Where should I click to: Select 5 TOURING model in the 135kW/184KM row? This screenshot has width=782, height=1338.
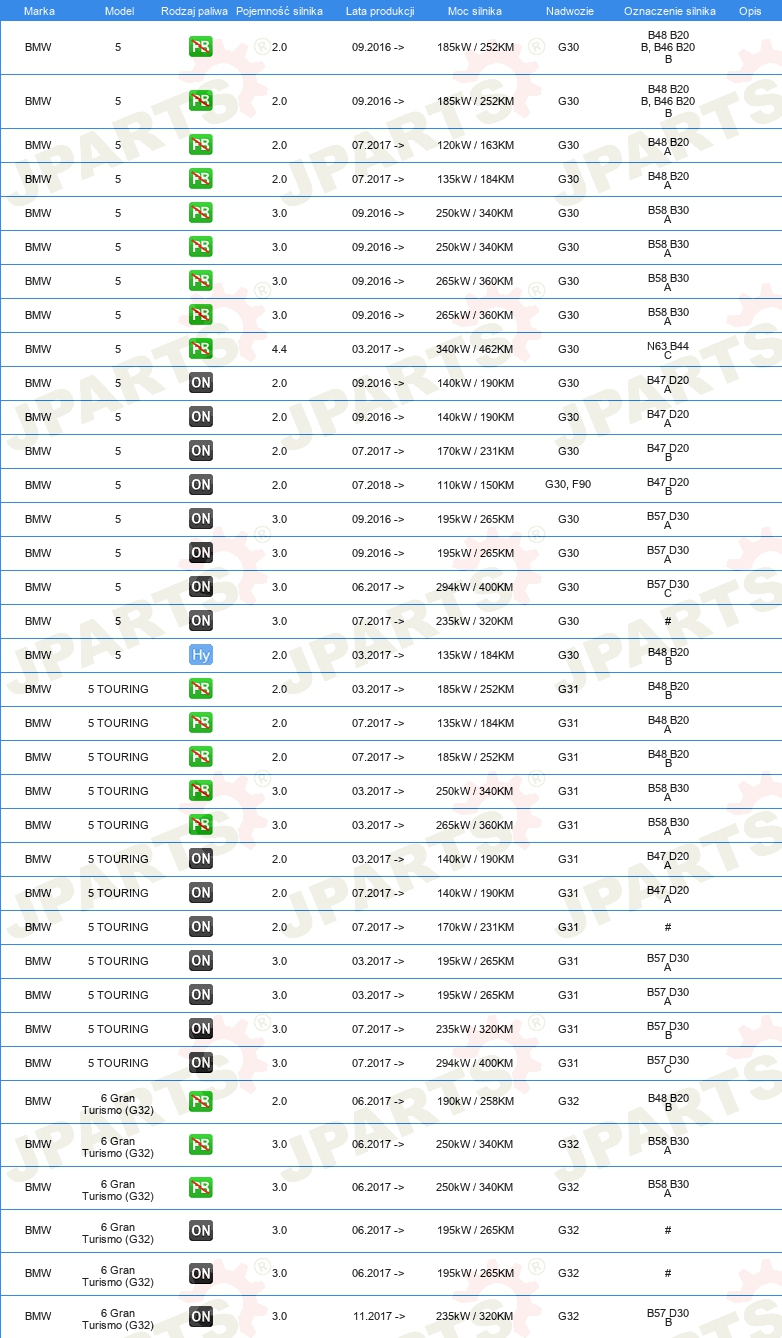[x=118, y=723]
